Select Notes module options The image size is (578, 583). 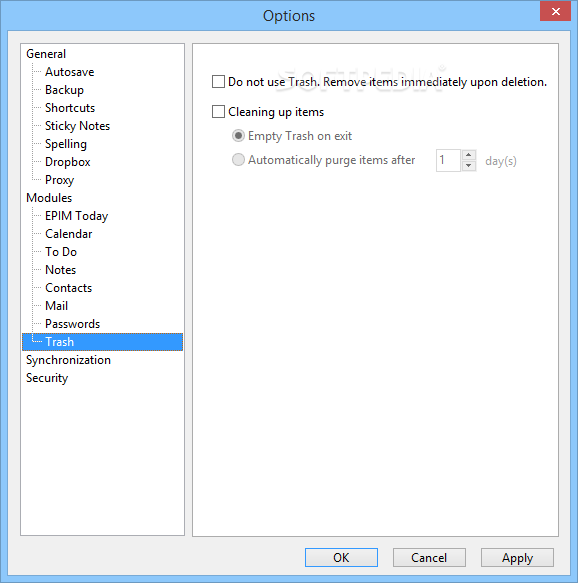pos(61,270)
